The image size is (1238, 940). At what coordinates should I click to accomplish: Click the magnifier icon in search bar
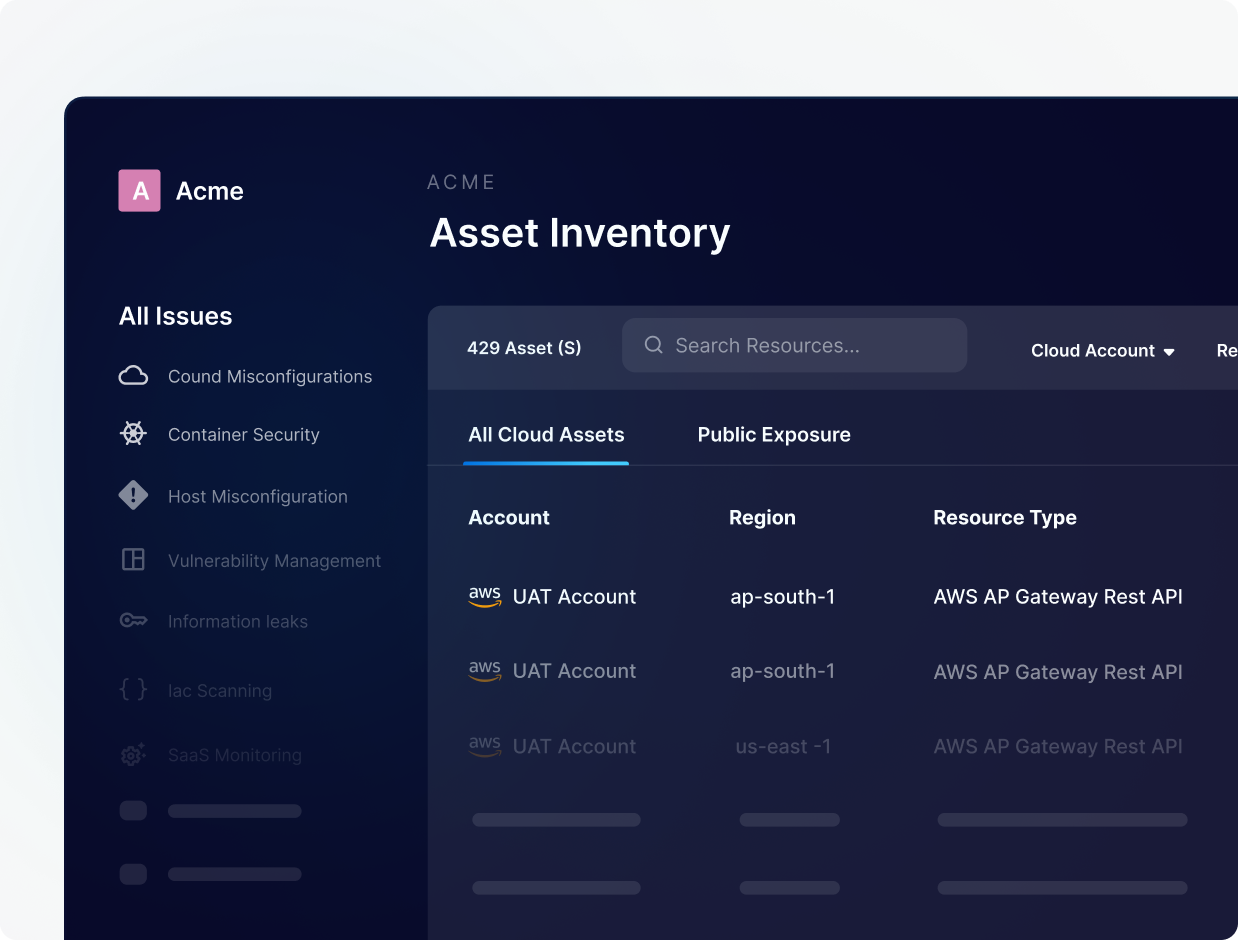653,345
